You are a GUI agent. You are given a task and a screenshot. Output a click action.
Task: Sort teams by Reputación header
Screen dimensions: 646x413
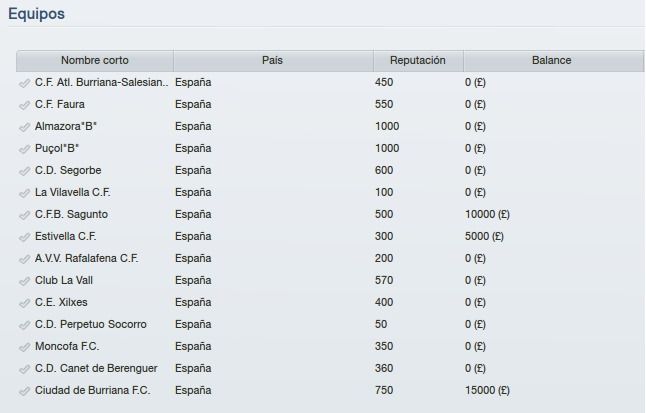coord(418,61)
